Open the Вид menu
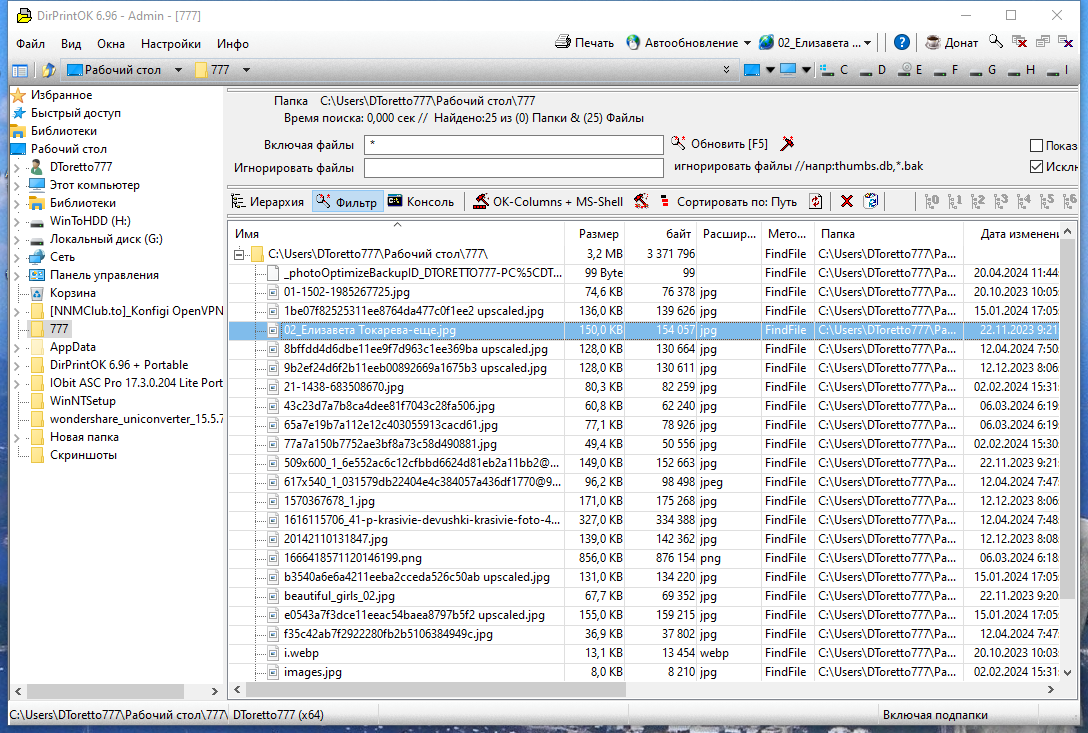Viewport: 1088px width, 733px height. point(71,44)
